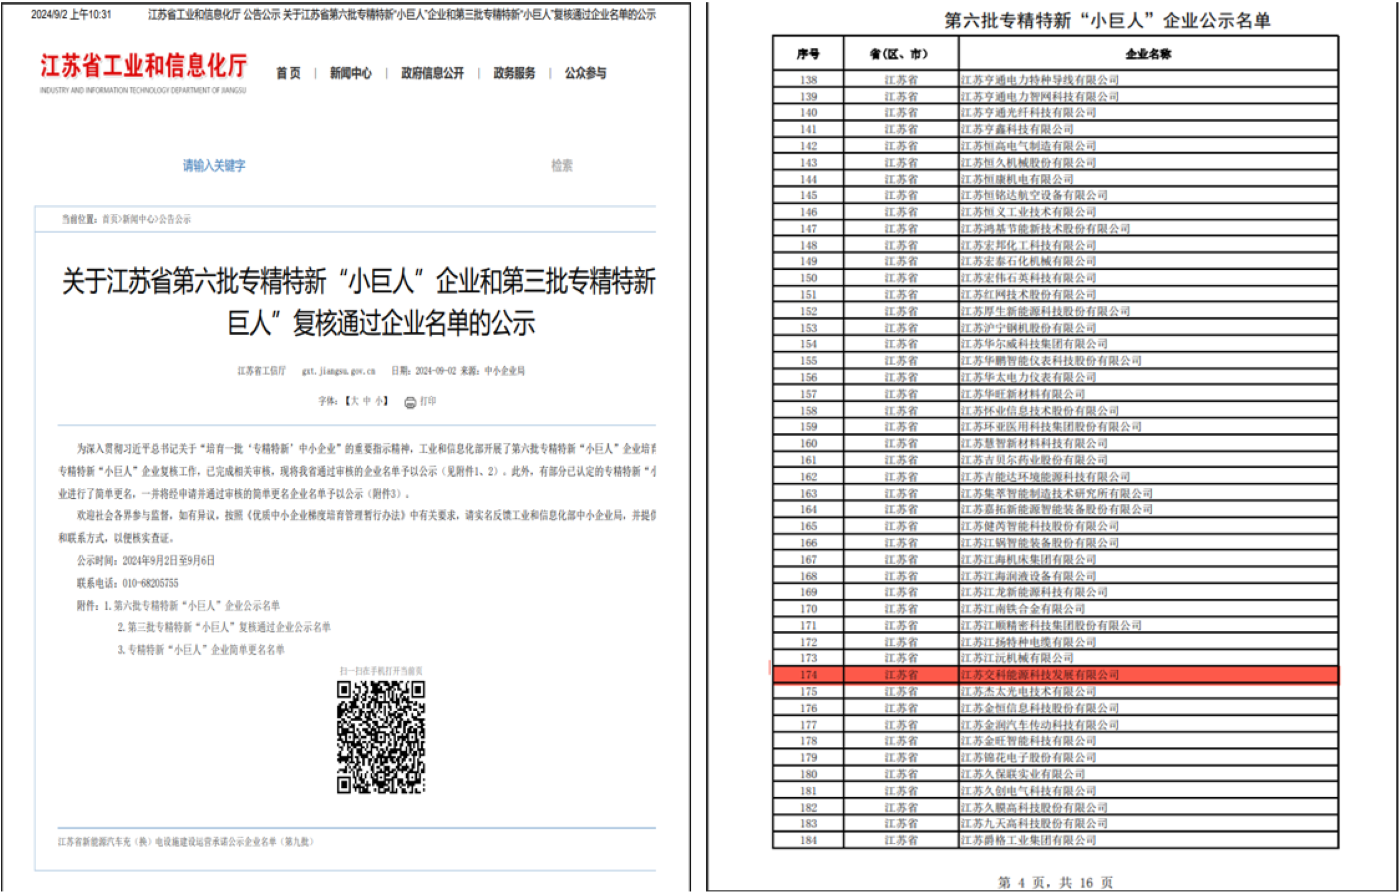Click cell 江苏宏泰石化机械有限公司
Image resolution: width=1400 pixels, height=893 pixels.
coord(1148,261)
